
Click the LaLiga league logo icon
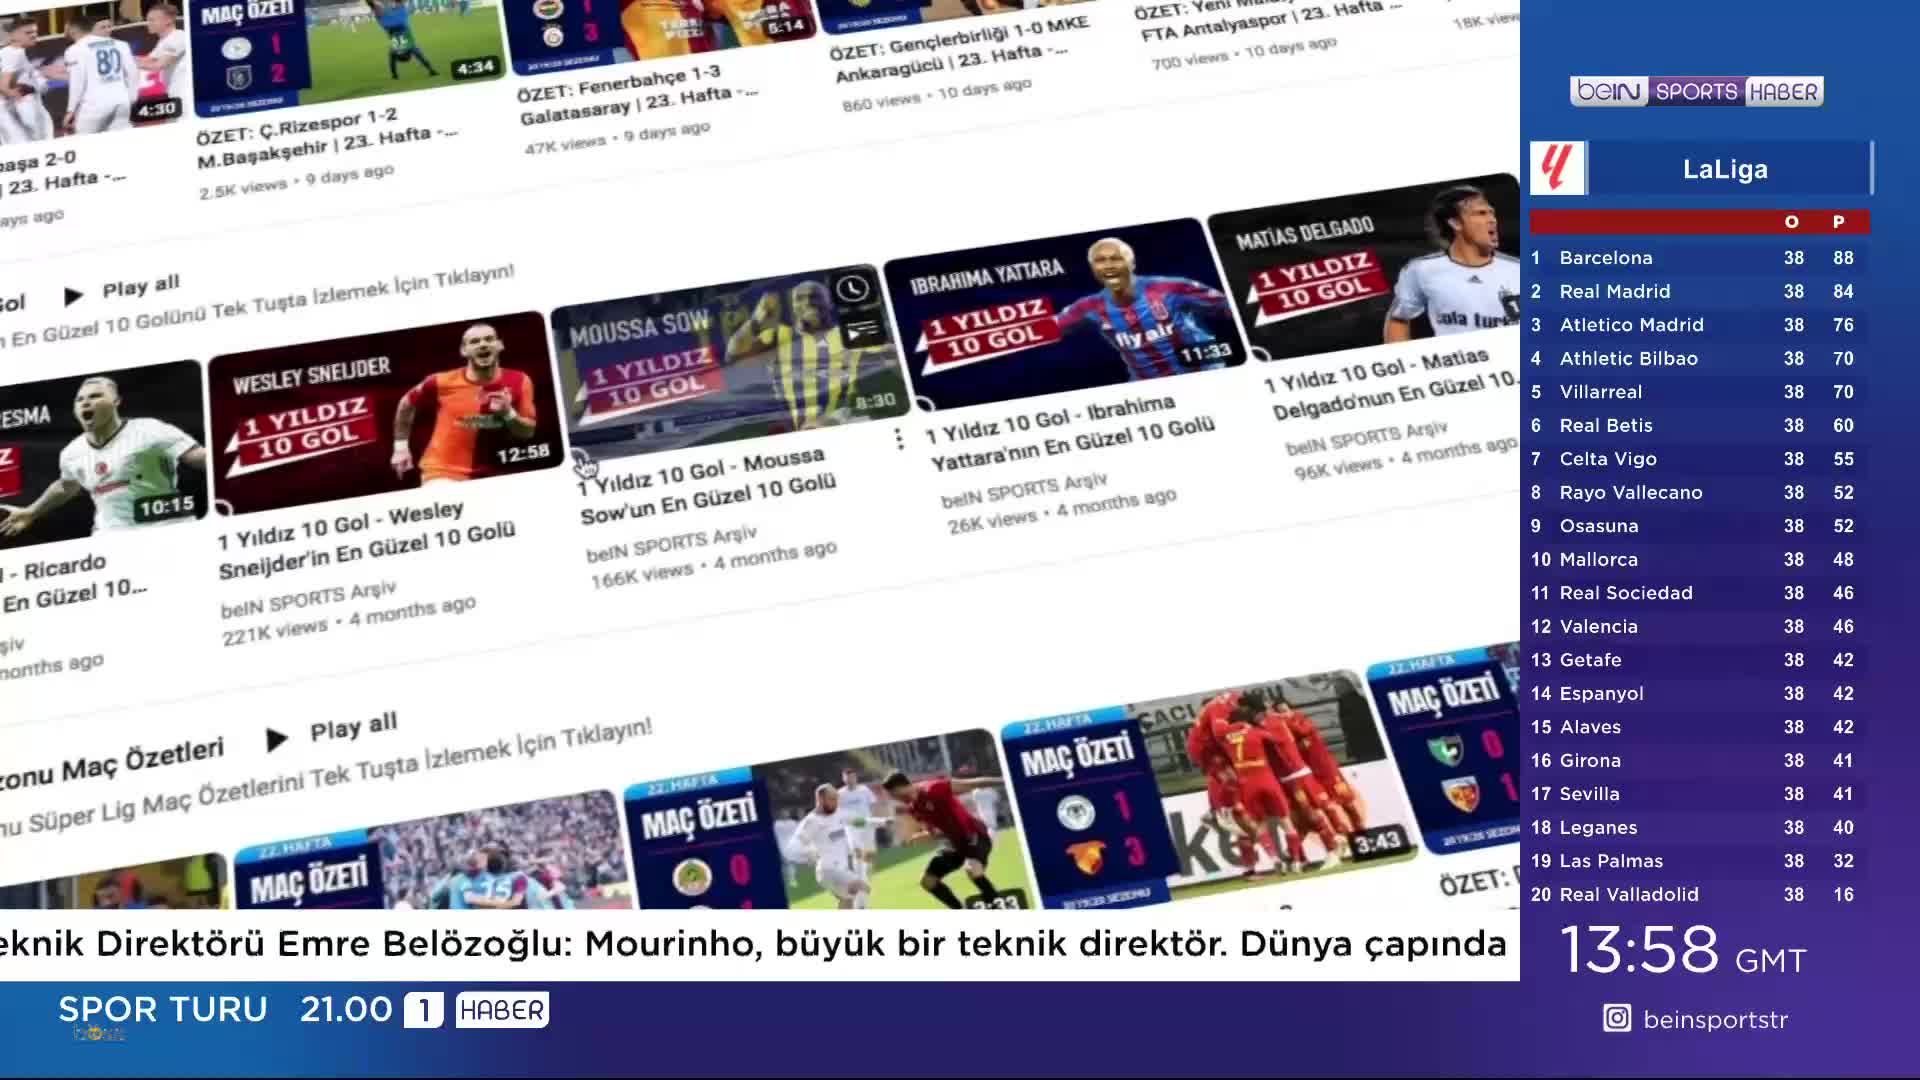coord(1556,168)
